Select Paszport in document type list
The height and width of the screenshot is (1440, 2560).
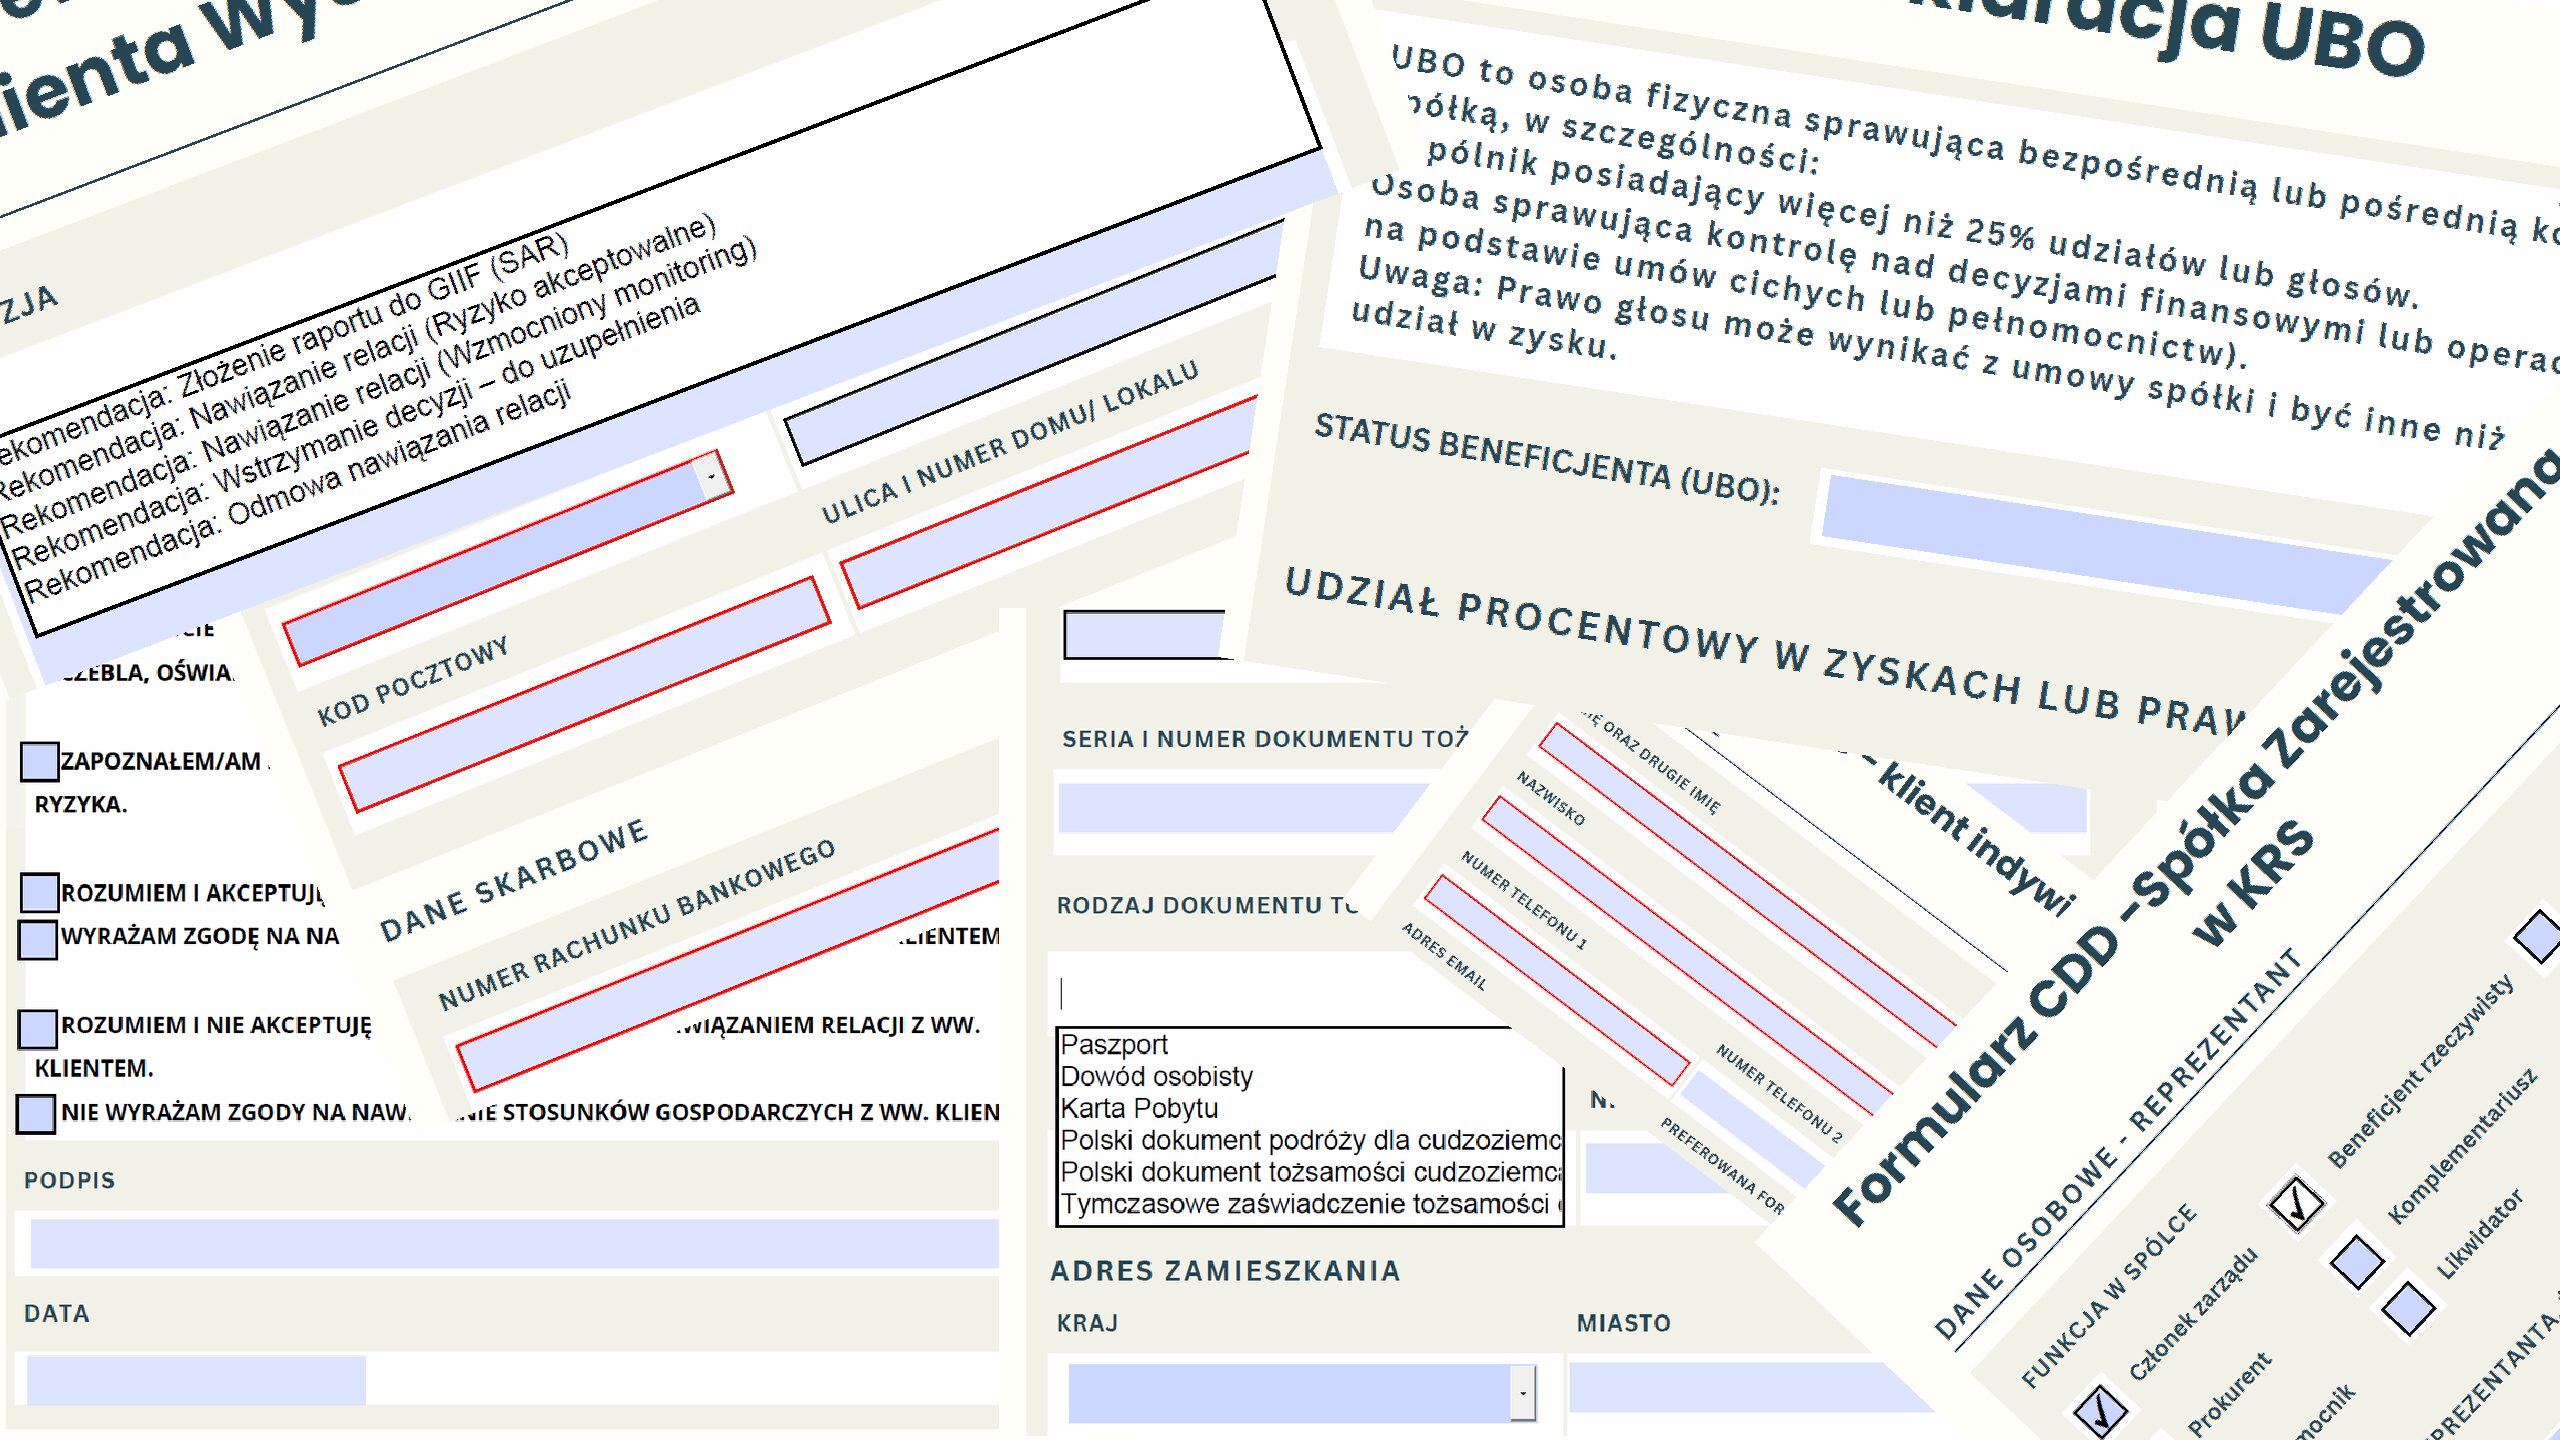tap(1114, 1045)
